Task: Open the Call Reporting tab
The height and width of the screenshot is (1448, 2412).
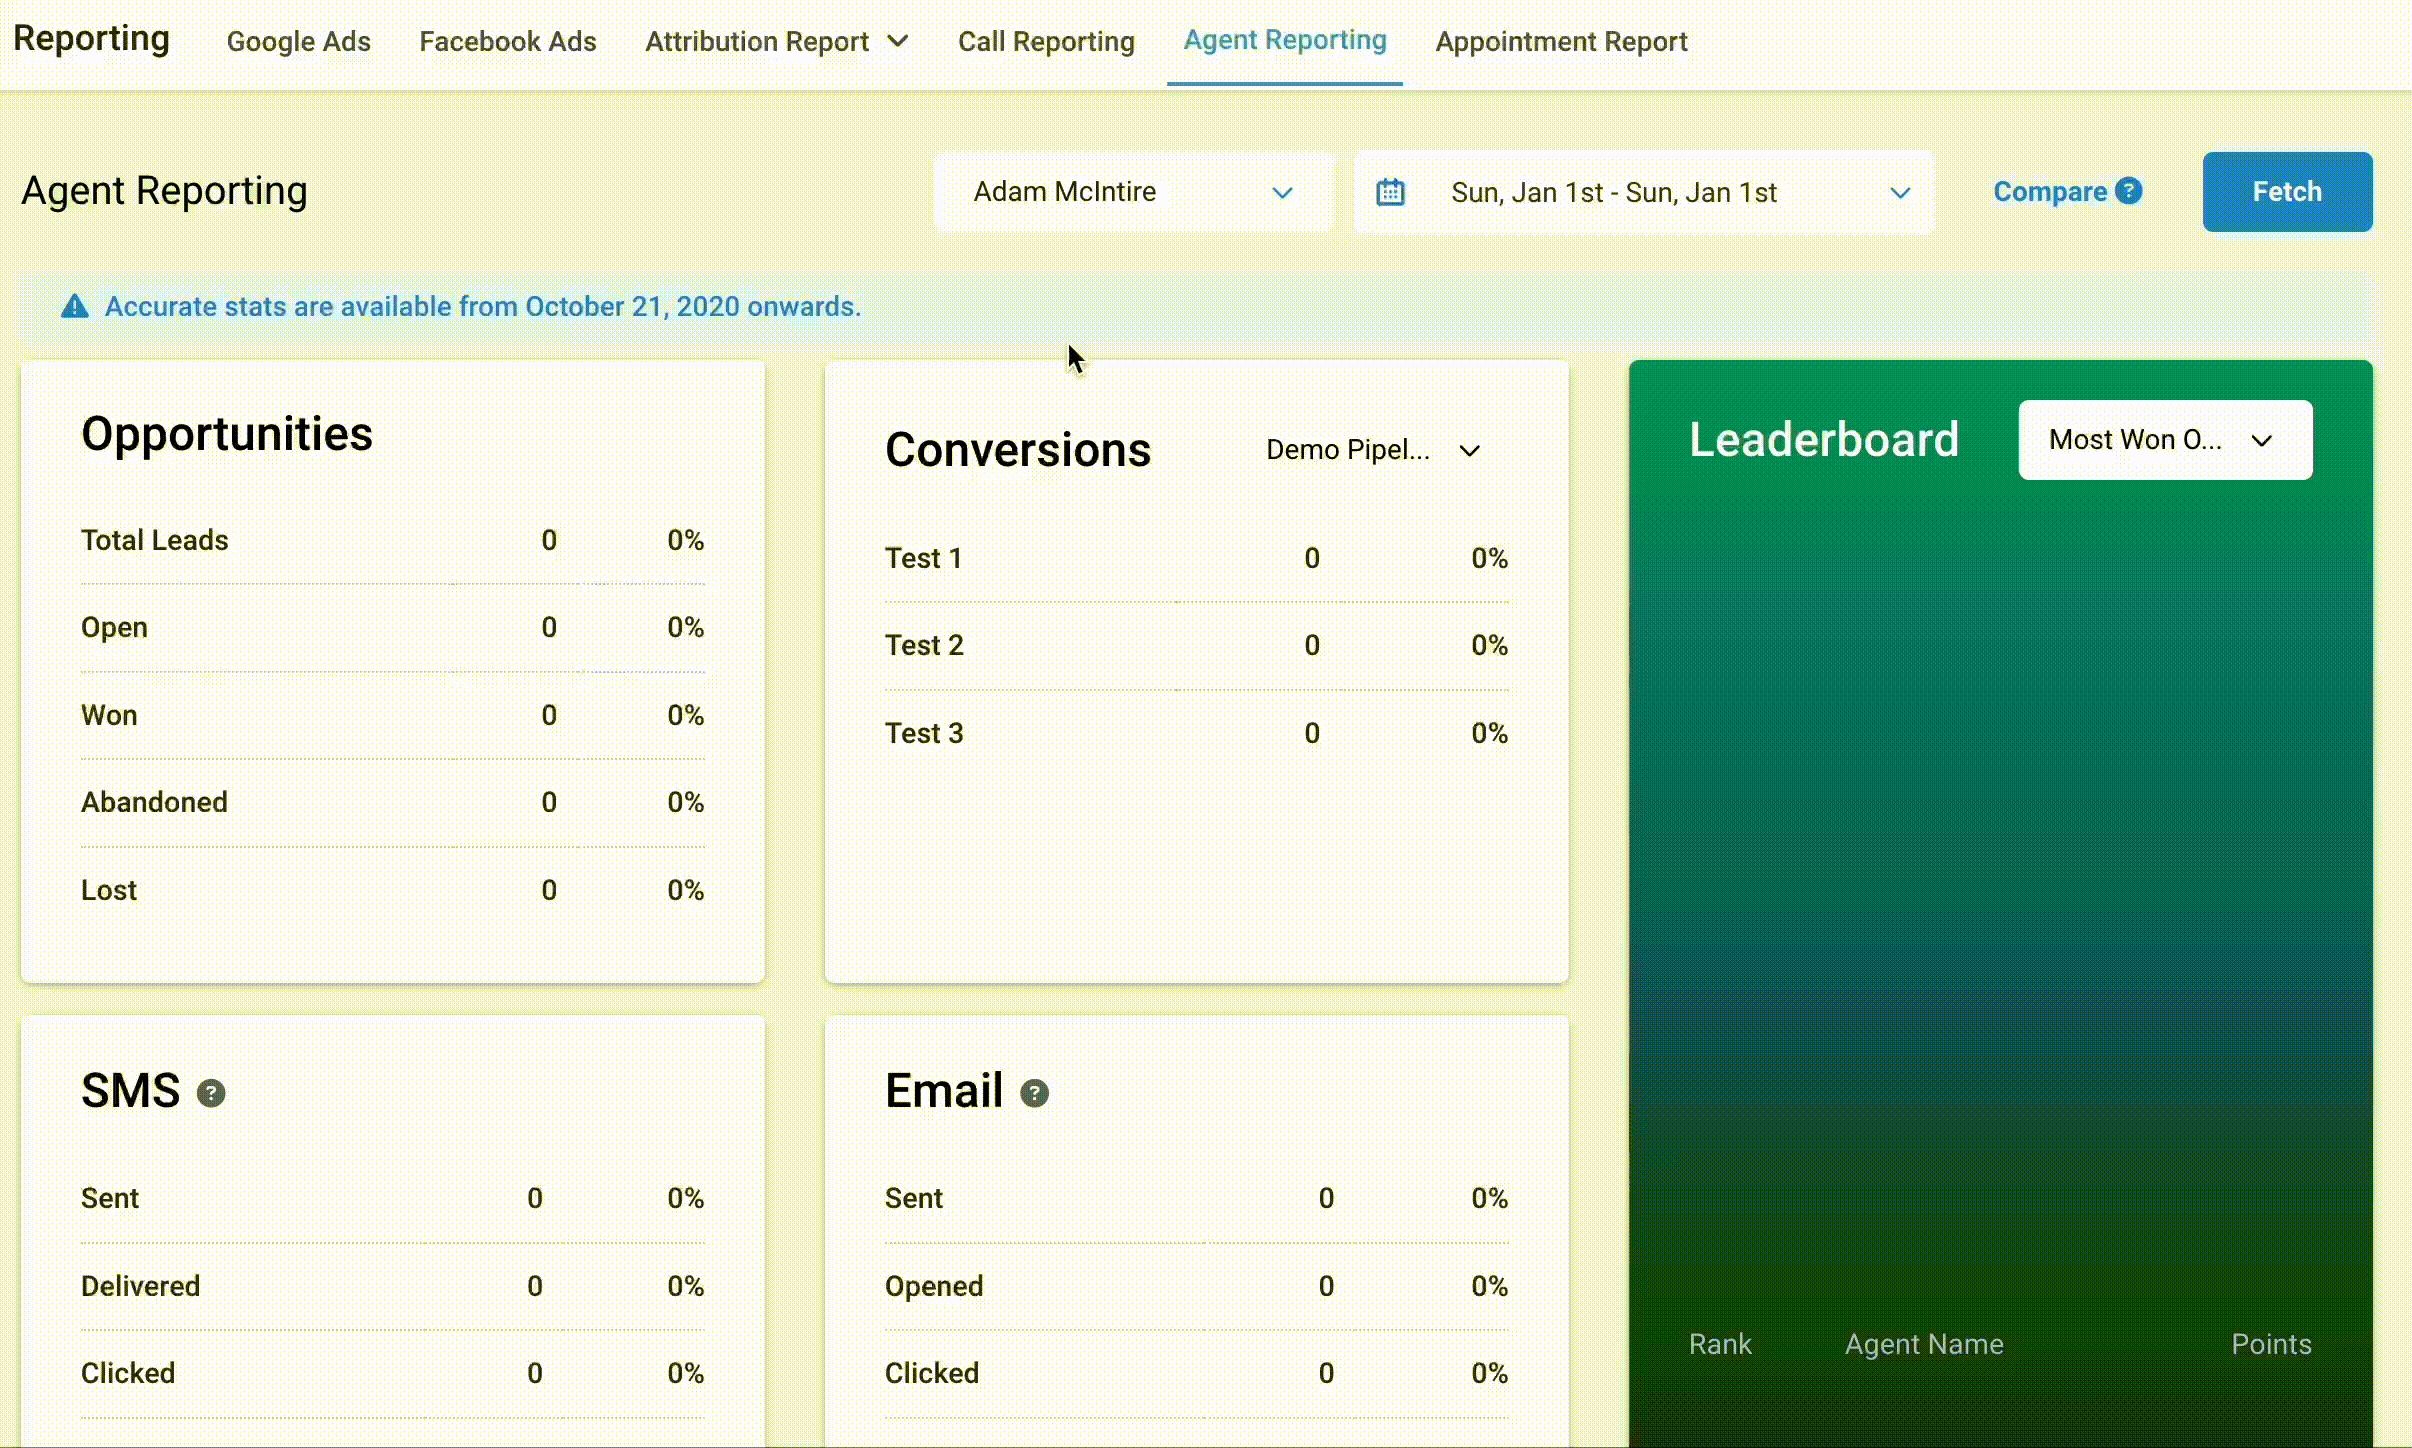Action: tap(1046, 41)
